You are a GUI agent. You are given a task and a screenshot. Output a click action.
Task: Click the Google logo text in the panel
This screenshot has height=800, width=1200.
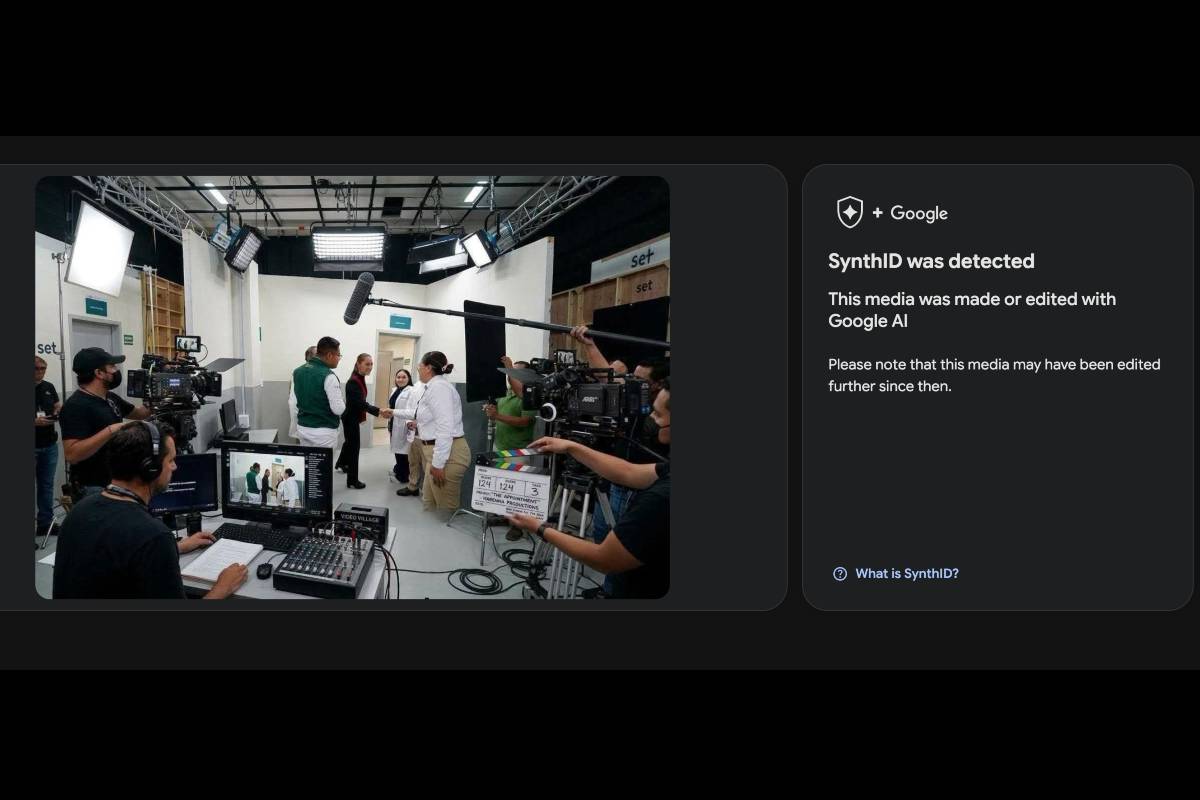point(919,213)
